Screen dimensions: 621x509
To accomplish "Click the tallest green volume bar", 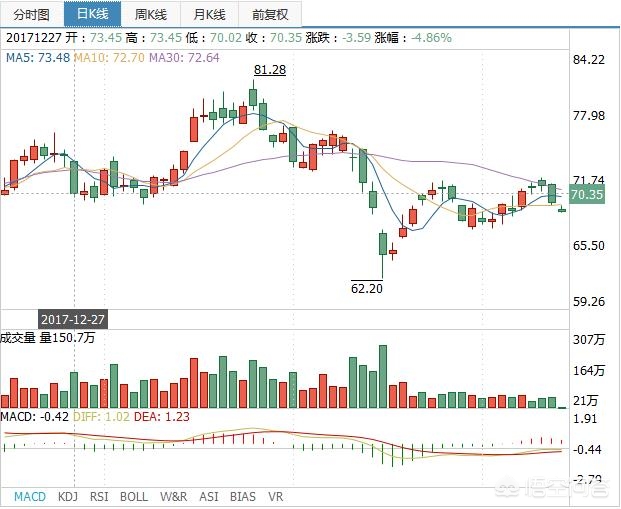I will click(383, 376).
